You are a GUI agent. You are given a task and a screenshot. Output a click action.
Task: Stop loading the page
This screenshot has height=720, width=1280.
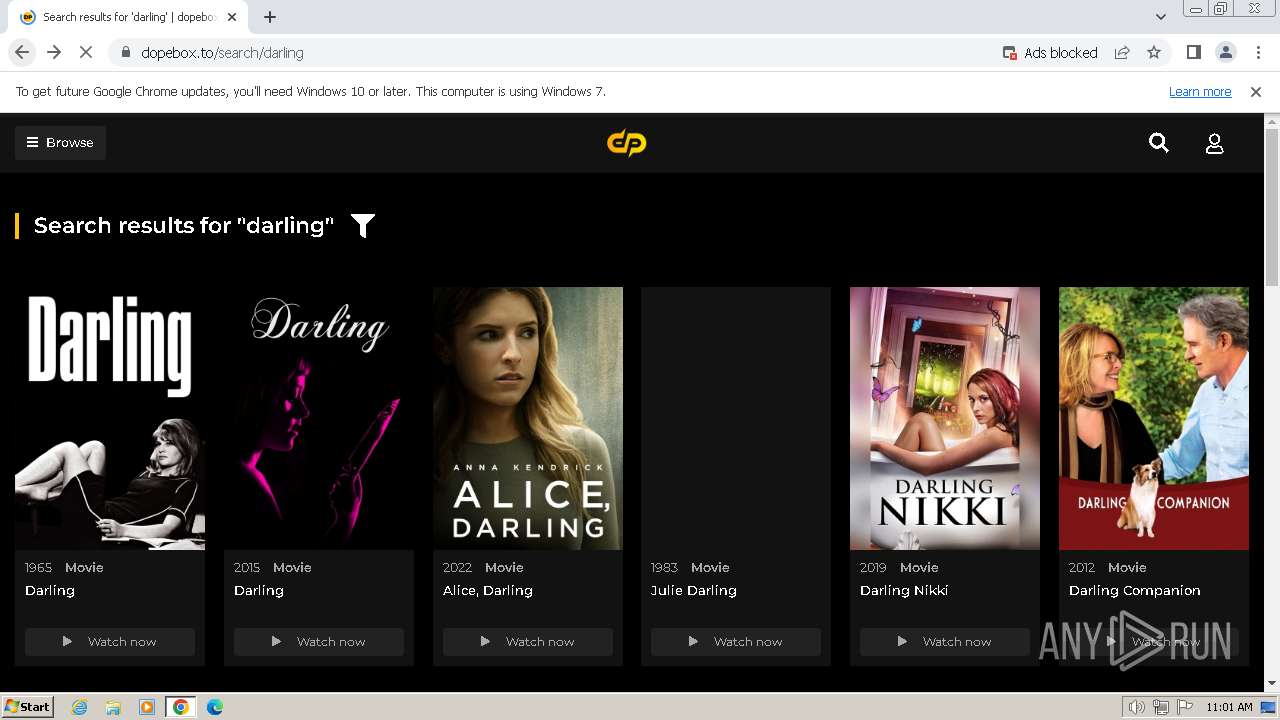86,52
